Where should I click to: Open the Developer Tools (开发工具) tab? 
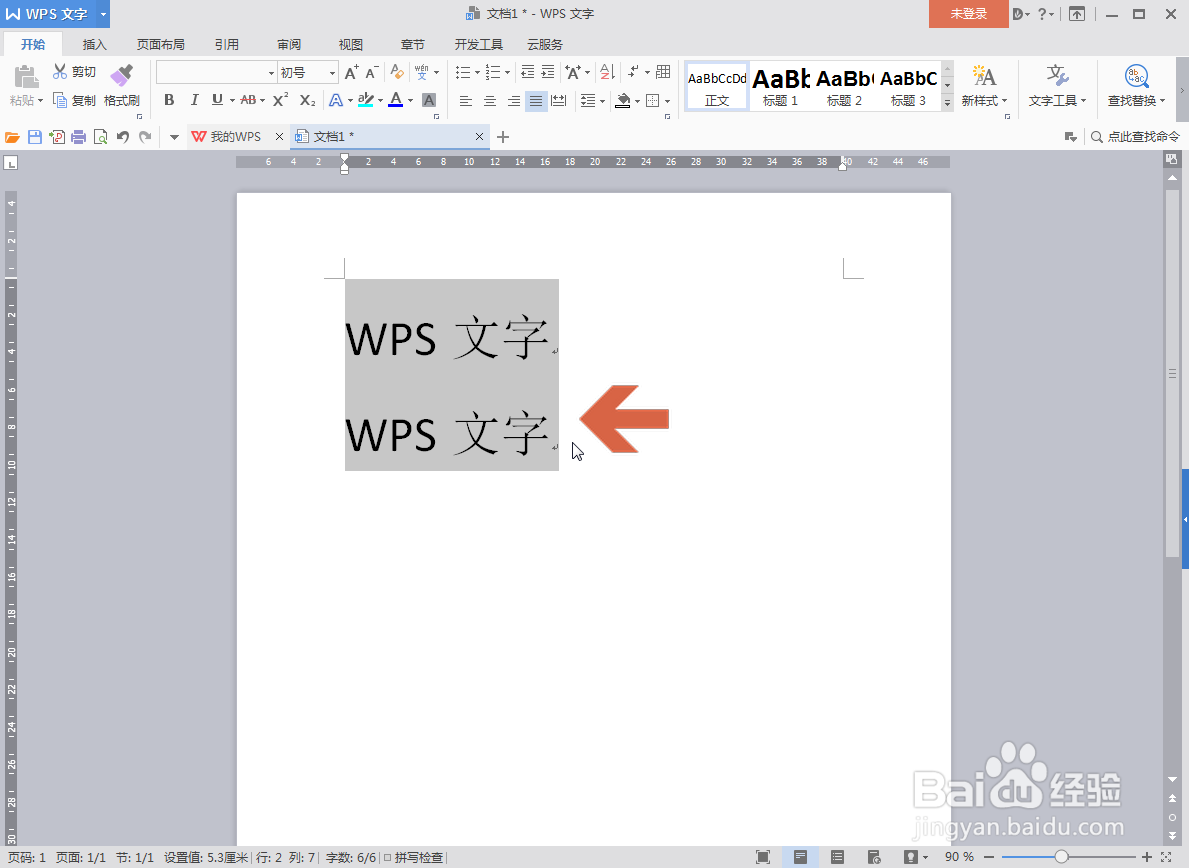(x=478, y=45)
